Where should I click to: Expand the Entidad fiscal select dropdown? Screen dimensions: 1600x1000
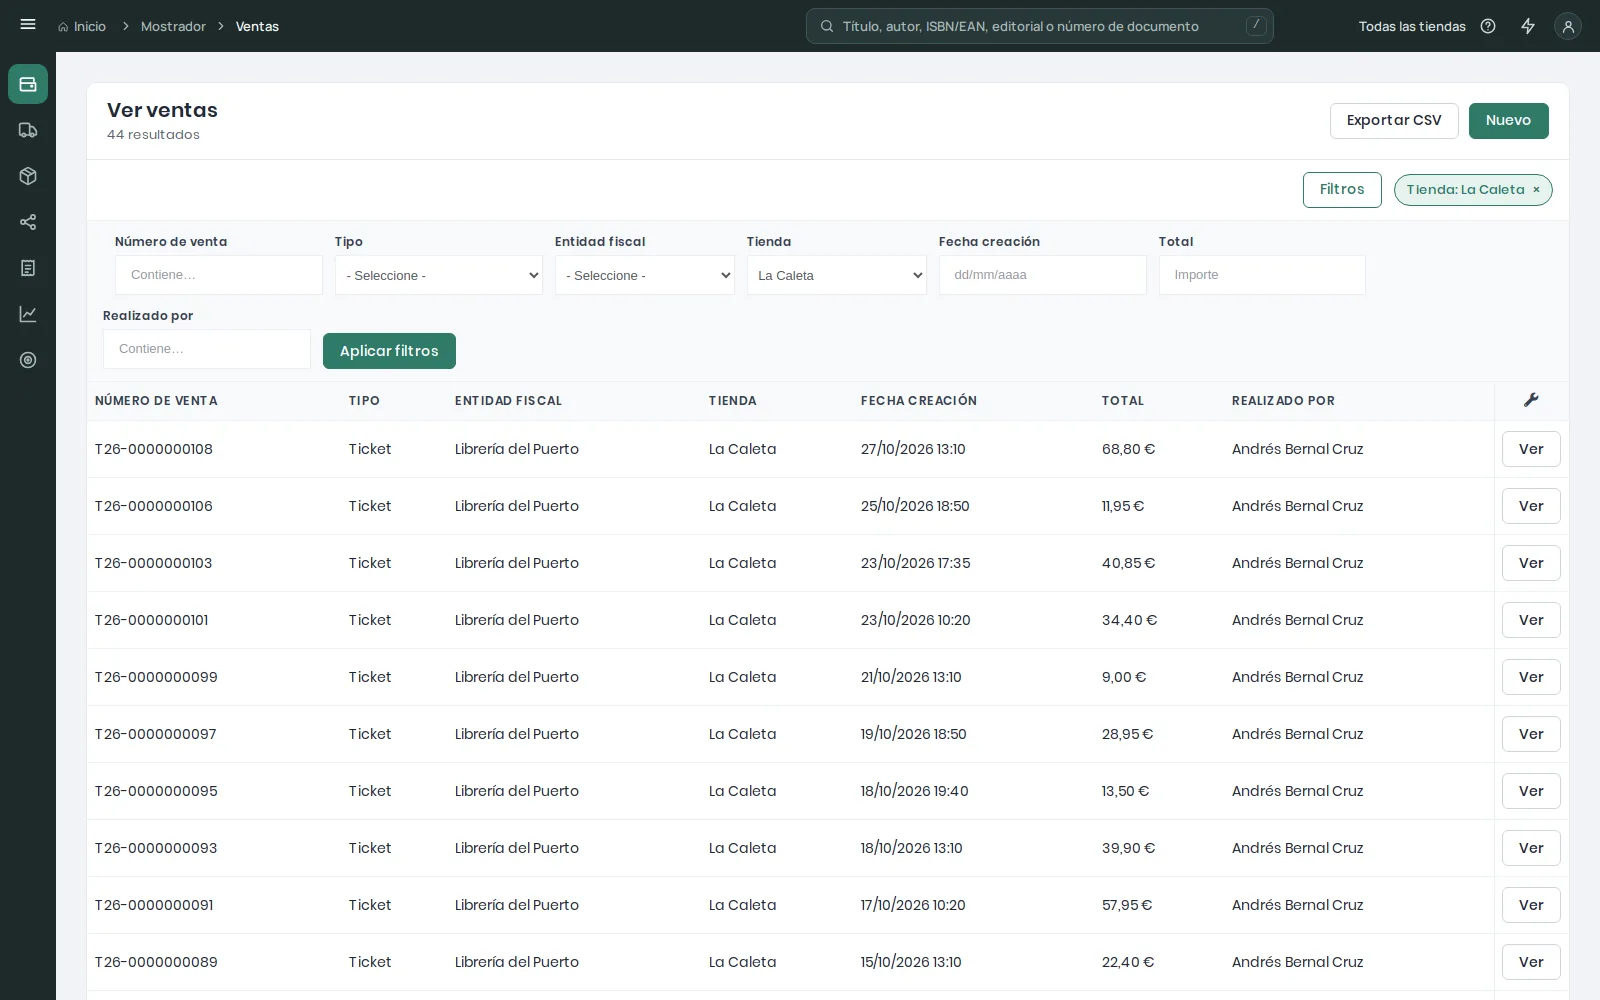645,275
